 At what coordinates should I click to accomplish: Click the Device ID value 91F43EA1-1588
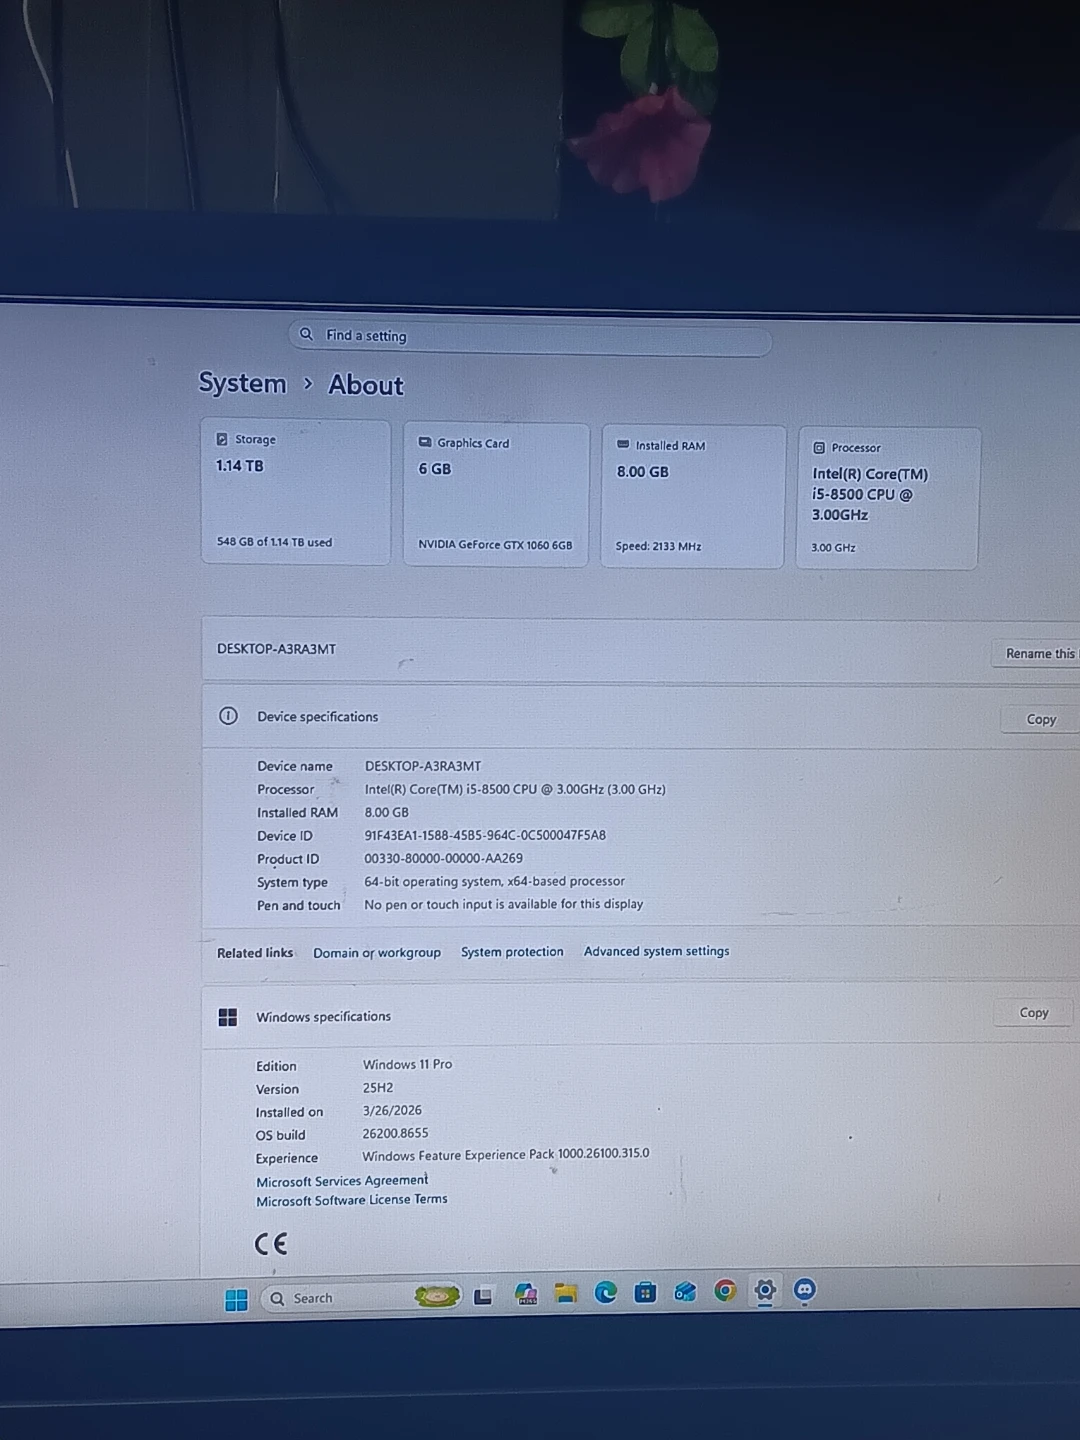point(485,835)
